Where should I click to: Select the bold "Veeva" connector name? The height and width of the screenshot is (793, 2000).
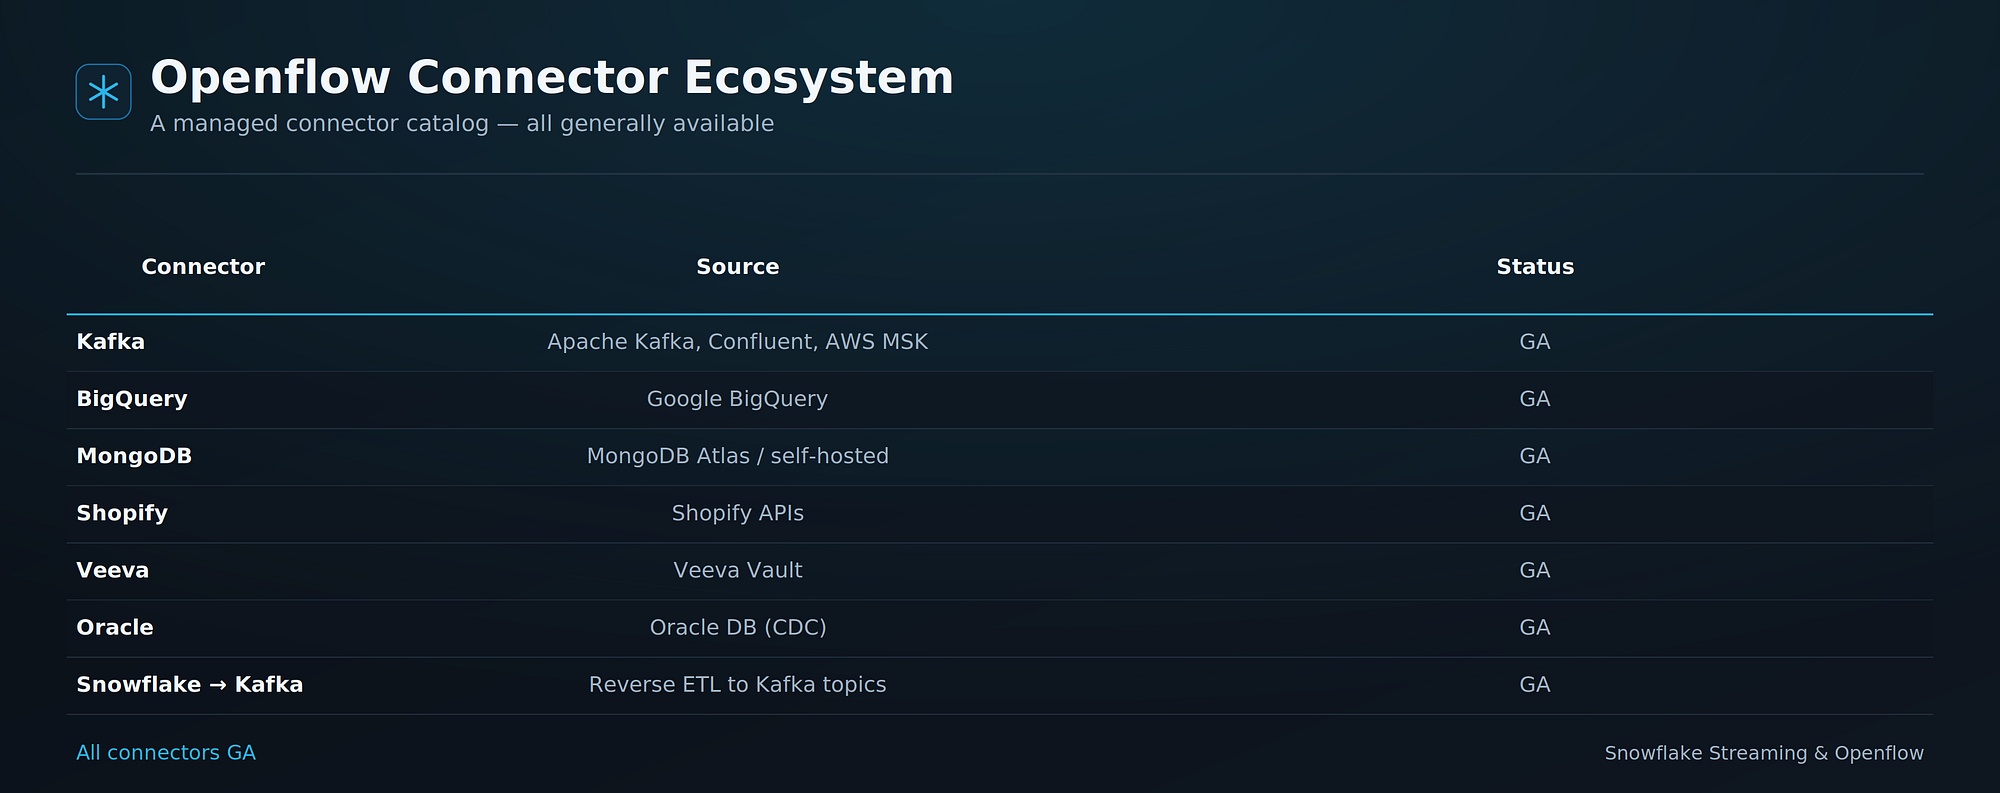tap(113, 570)
